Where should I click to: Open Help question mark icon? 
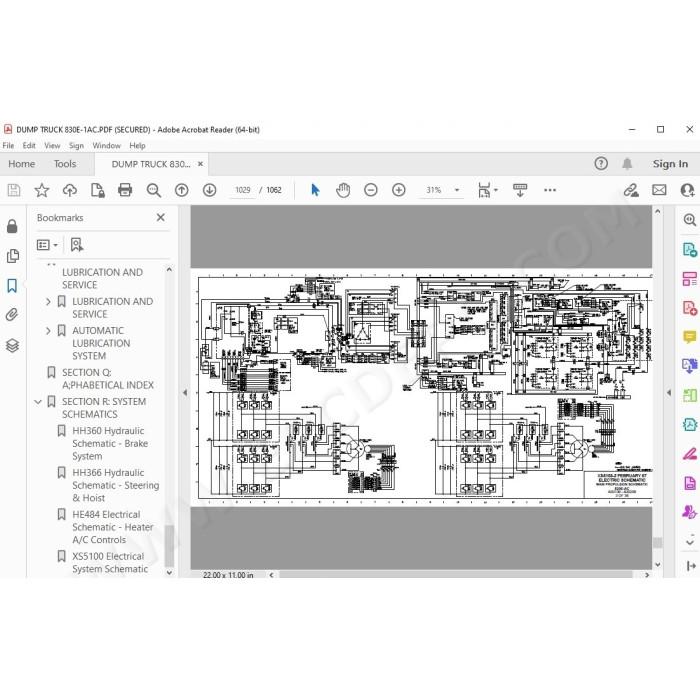coord(601,163)
